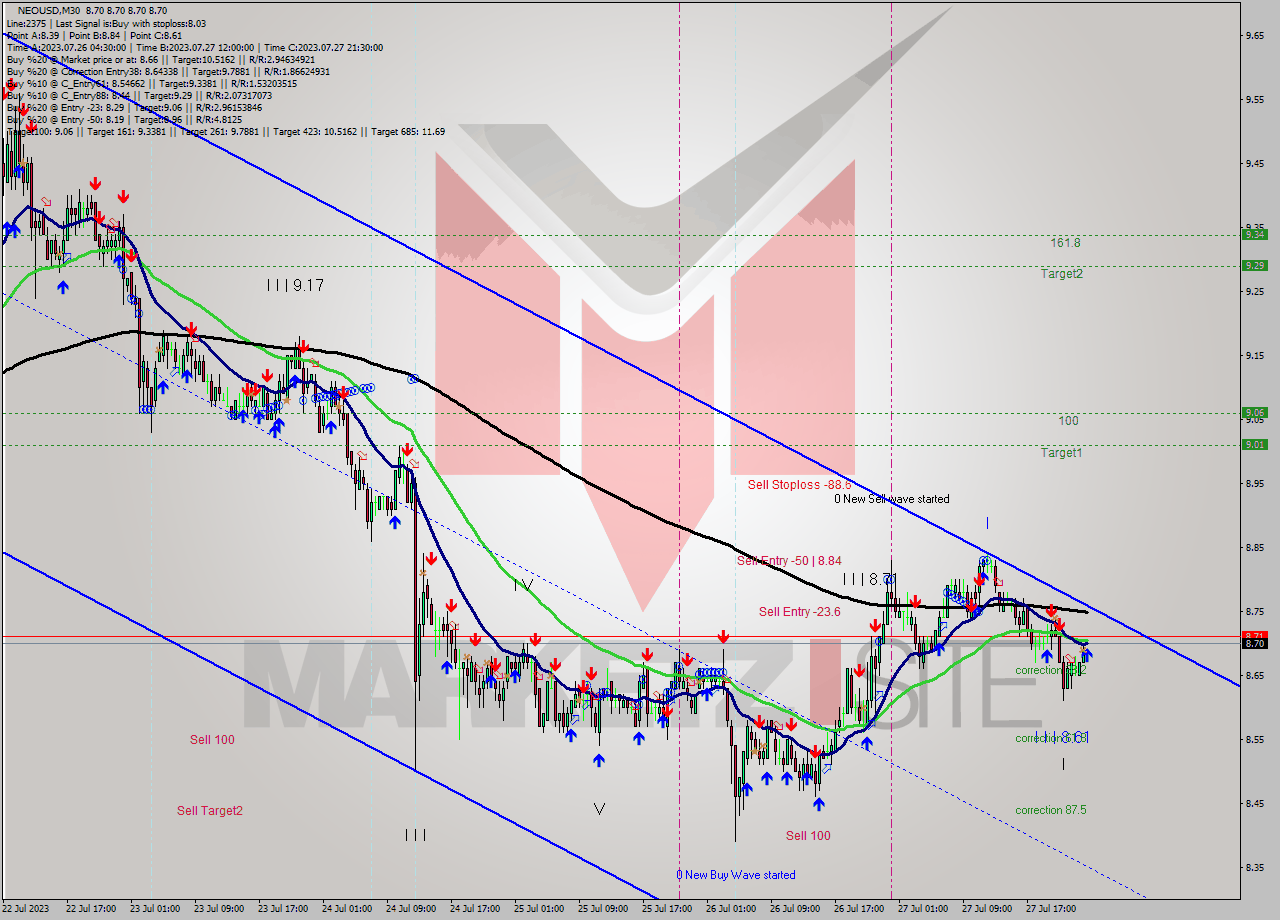Click the black 8.70 current price tag
1280x920 pixels.
(x=1254, y=643)
